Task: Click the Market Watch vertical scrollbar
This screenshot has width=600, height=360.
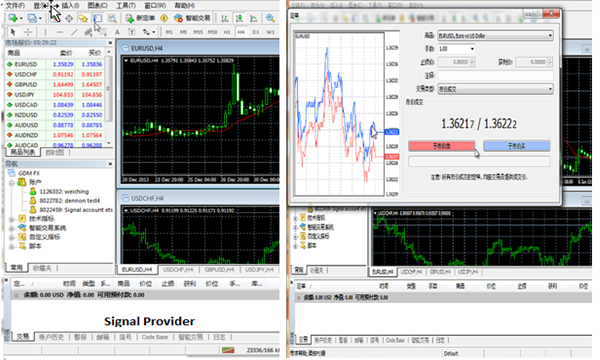Action: pos(109,97)
